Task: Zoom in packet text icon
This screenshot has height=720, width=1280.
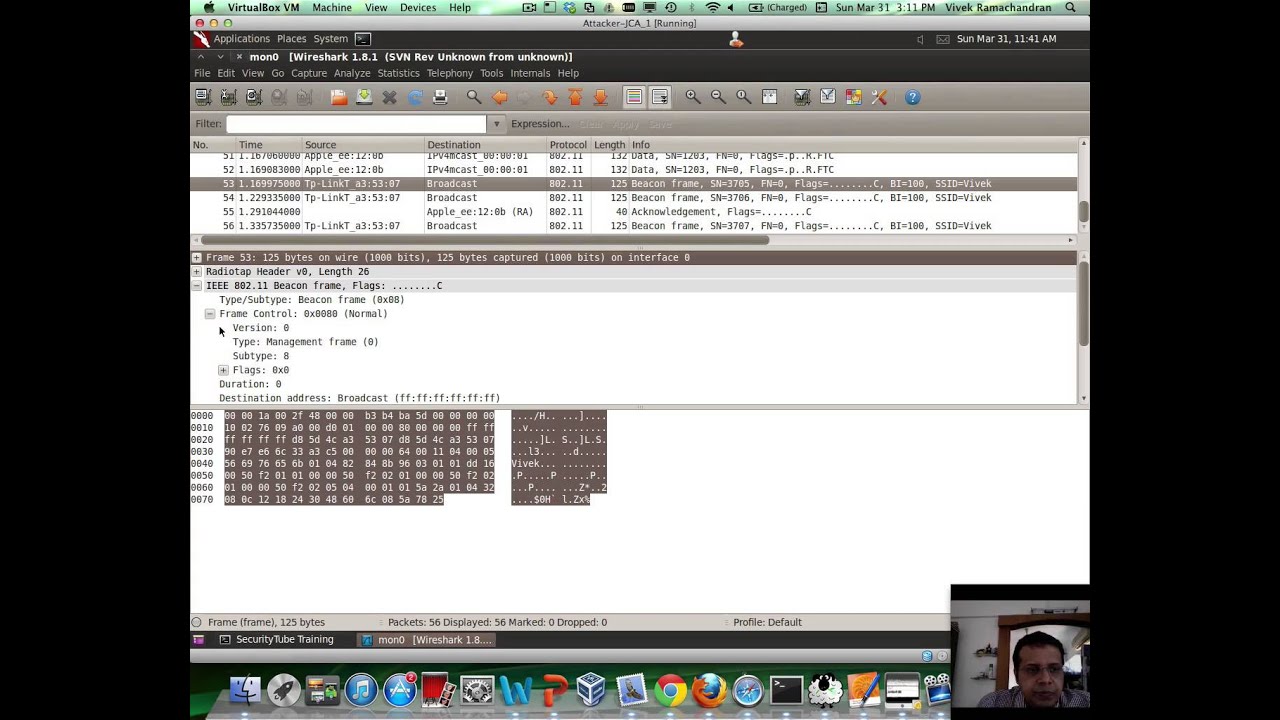Action: coord(693,97)
